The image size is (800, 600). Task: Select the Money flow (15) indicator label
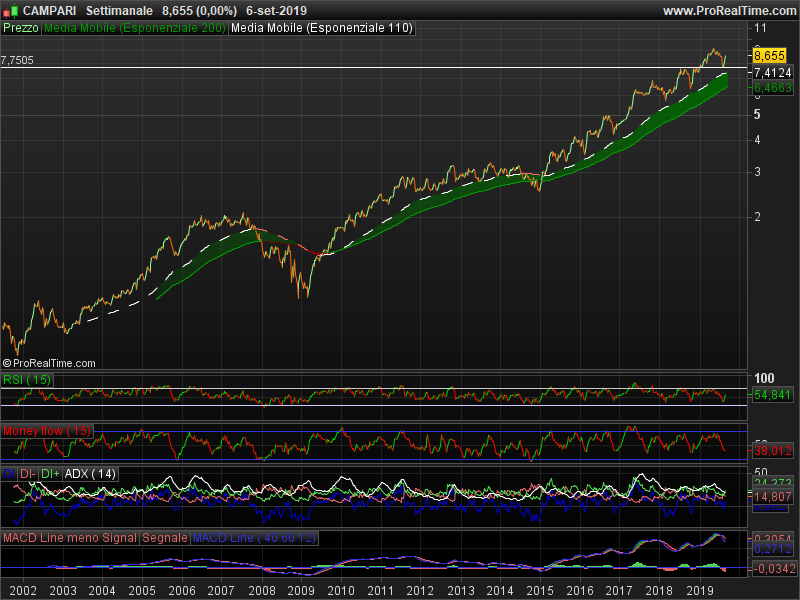coord(47,430)
